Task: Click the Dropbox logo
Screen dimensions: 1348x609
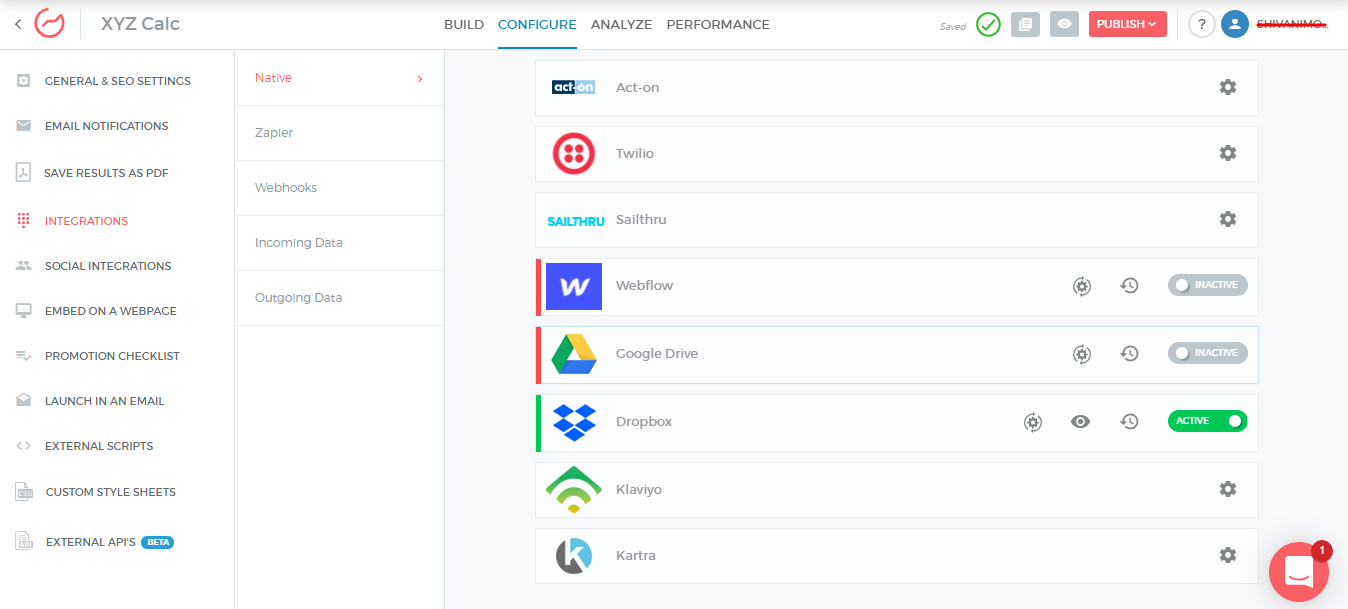Action: click(574, 422)
